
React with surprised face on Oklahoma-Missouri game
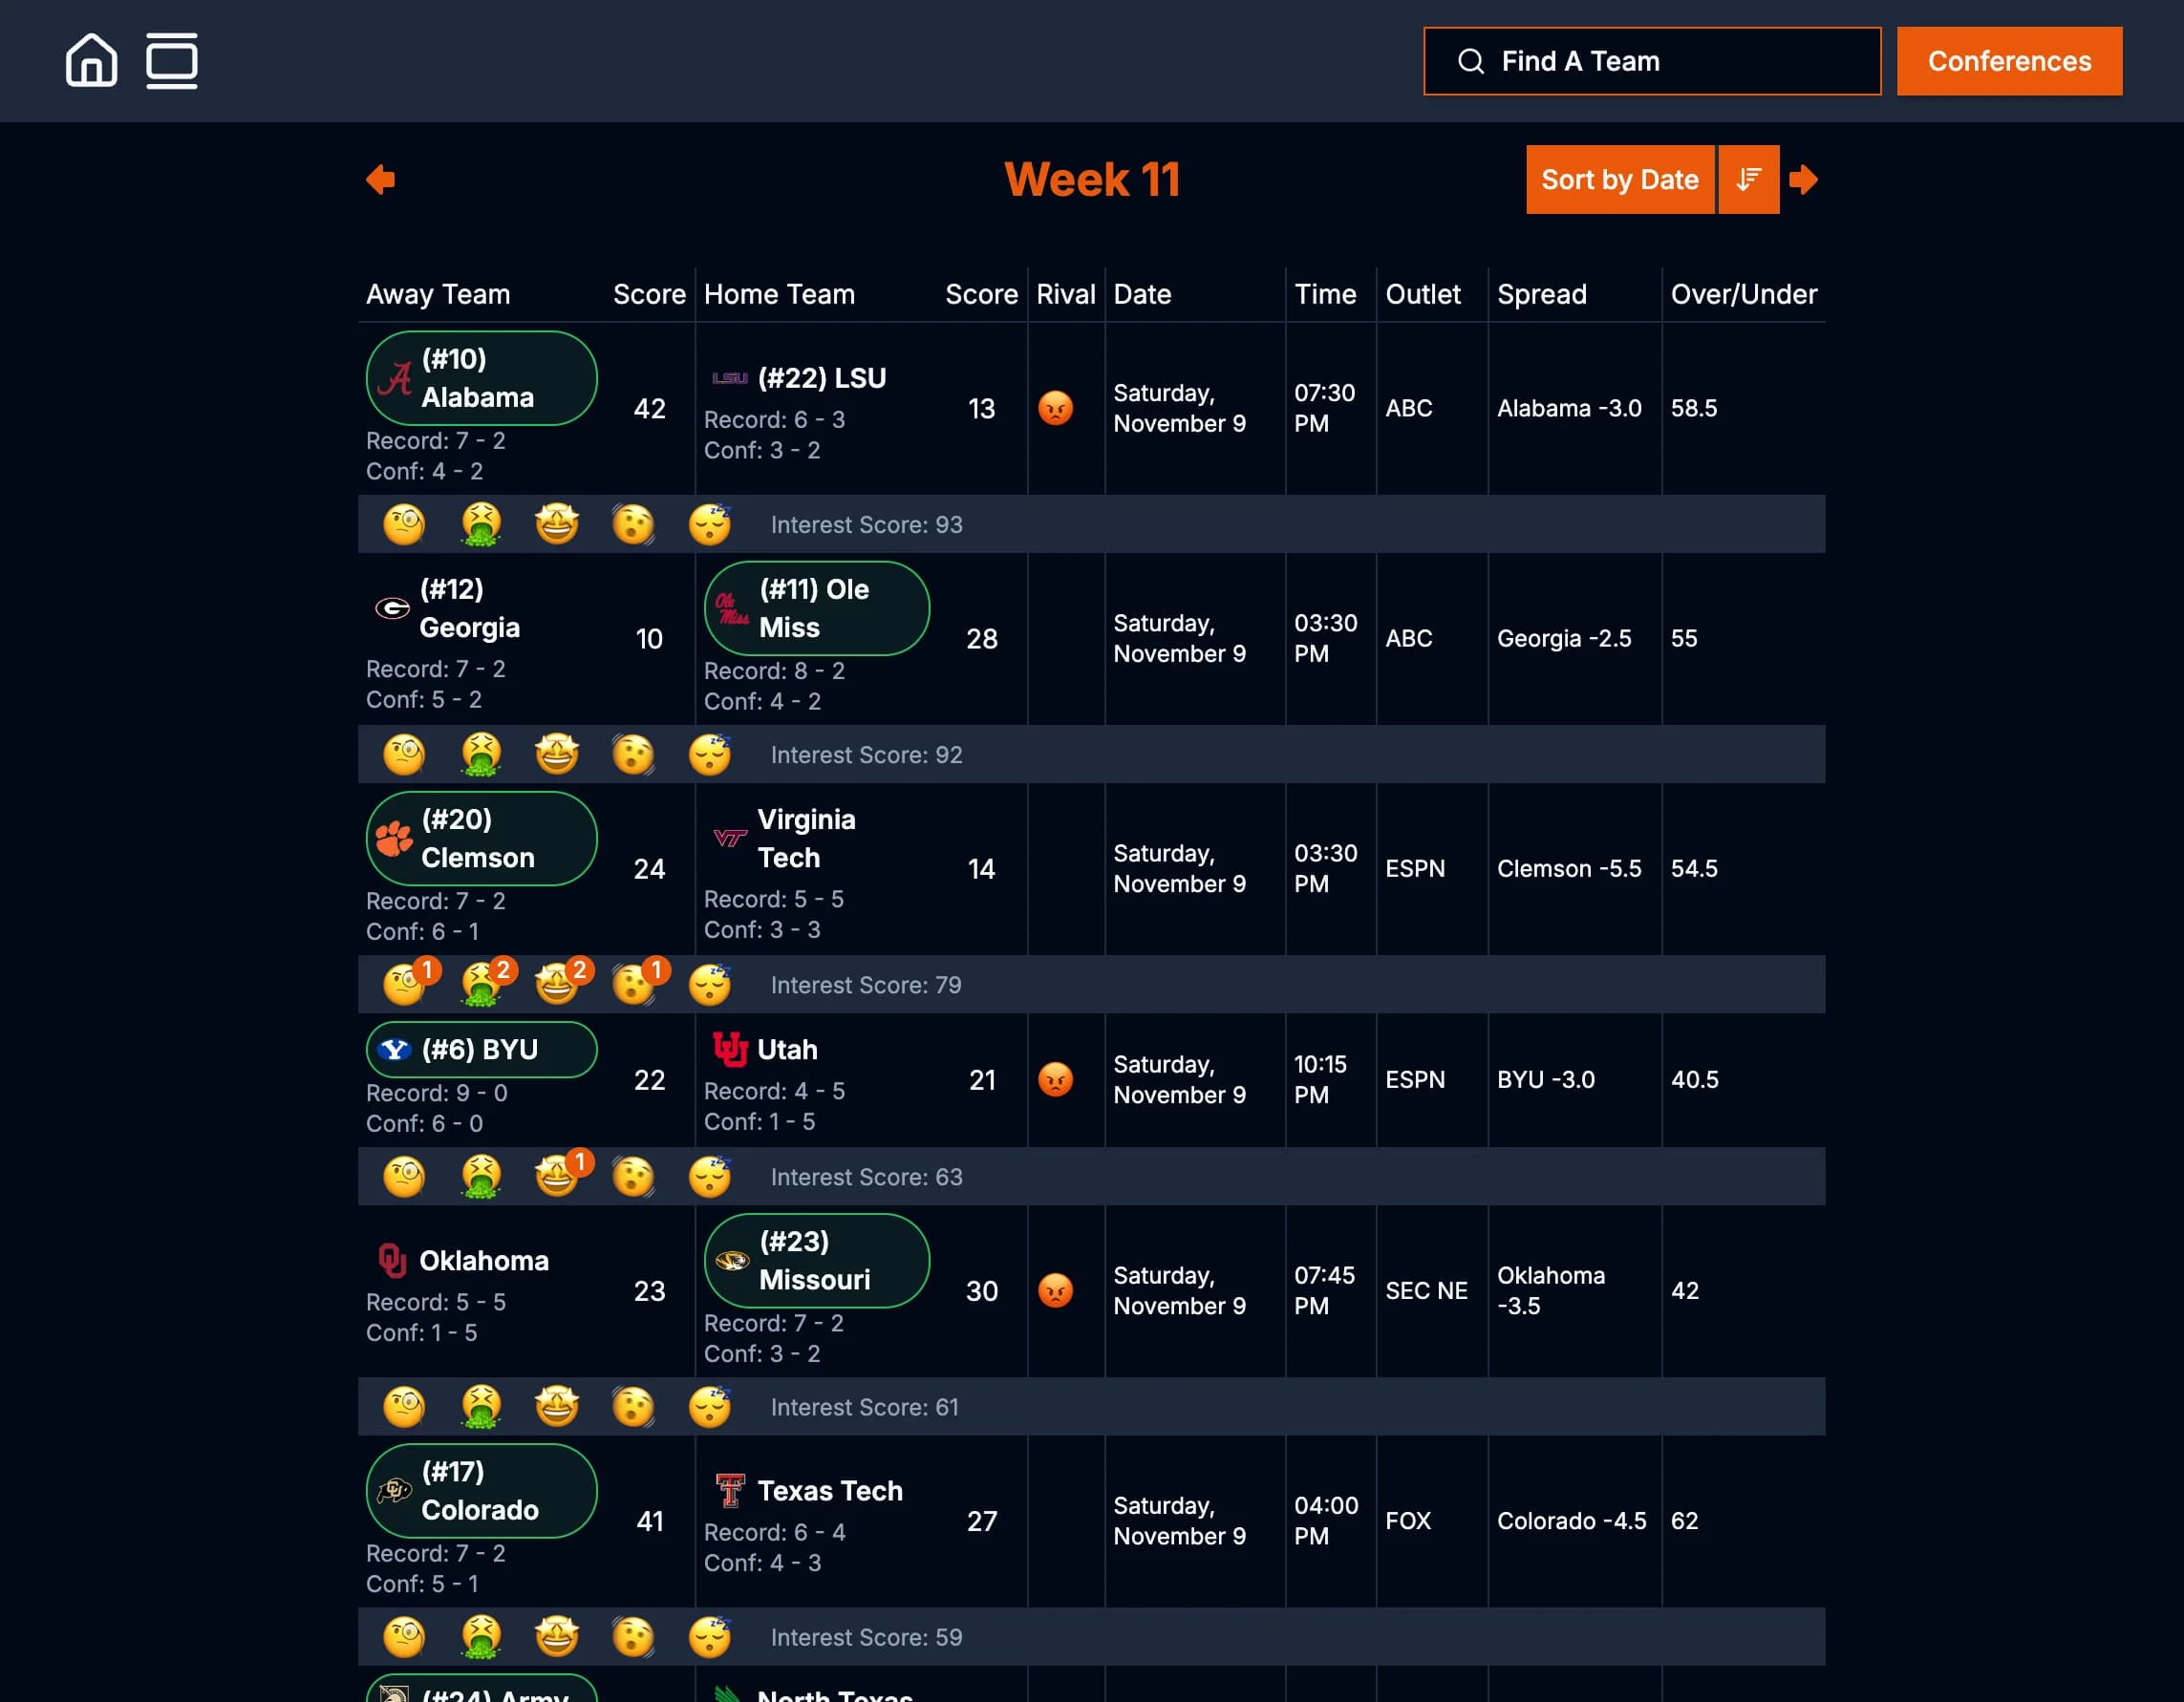pyautogui.click(x=633, y=1406)
